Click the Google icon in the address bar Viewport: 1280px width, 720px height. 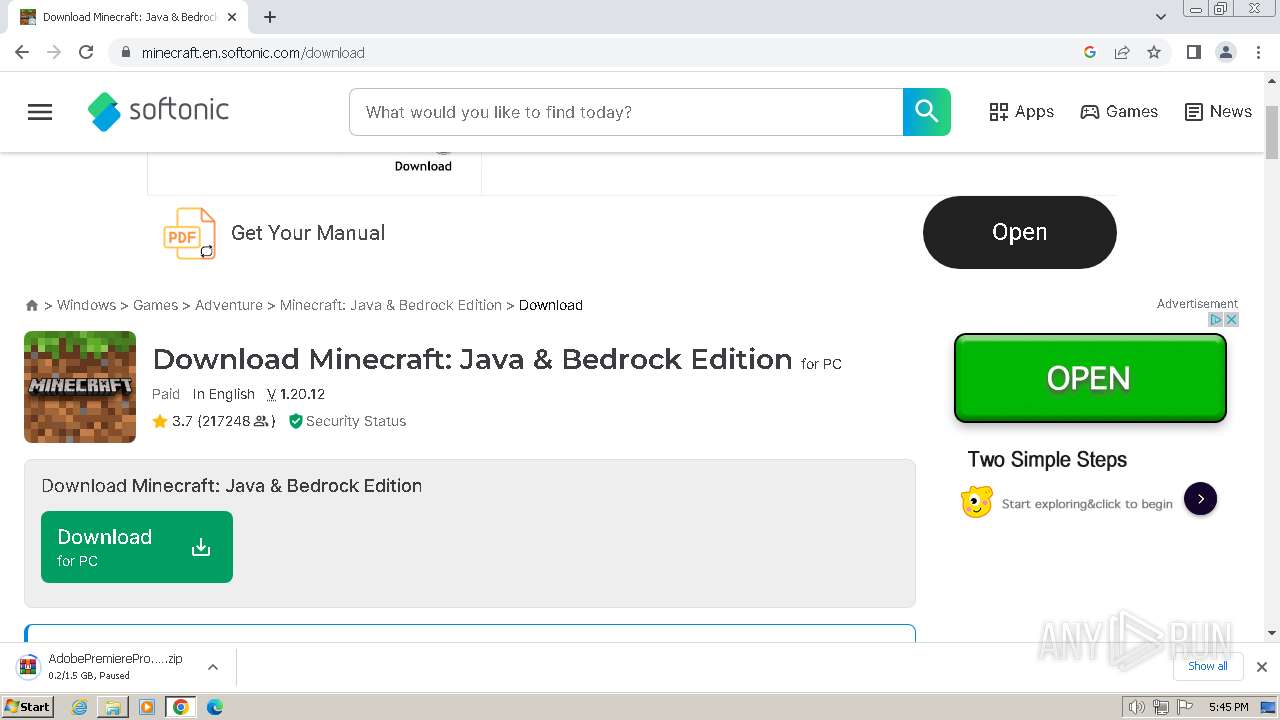click(1090, 52)
